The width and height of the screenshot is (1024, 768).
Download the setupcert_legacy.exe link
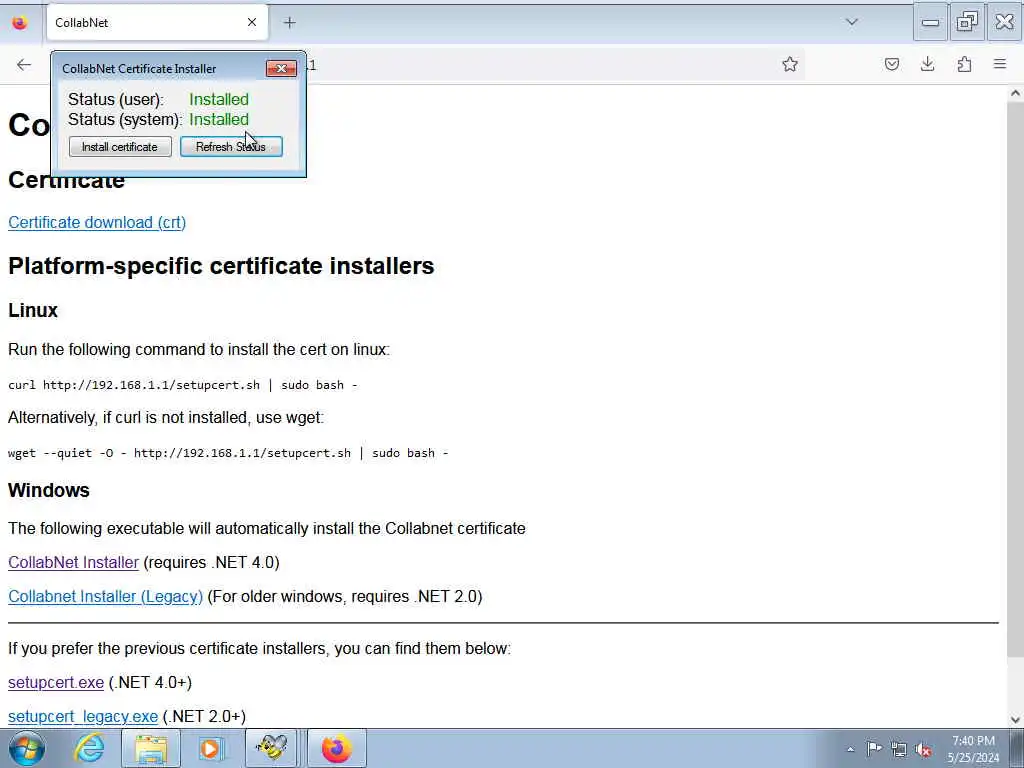coord(83,716)
